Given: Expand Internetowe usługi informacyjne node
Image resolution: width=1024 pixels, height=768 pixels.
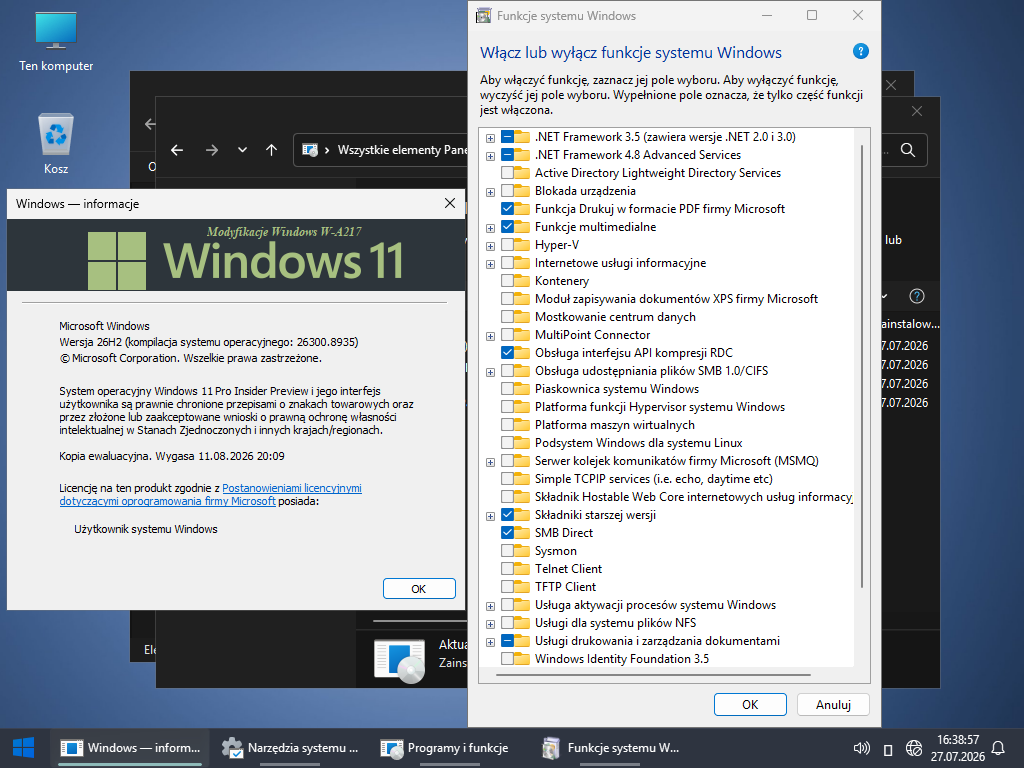Looking at the screenshot, I should click(490, 264).
